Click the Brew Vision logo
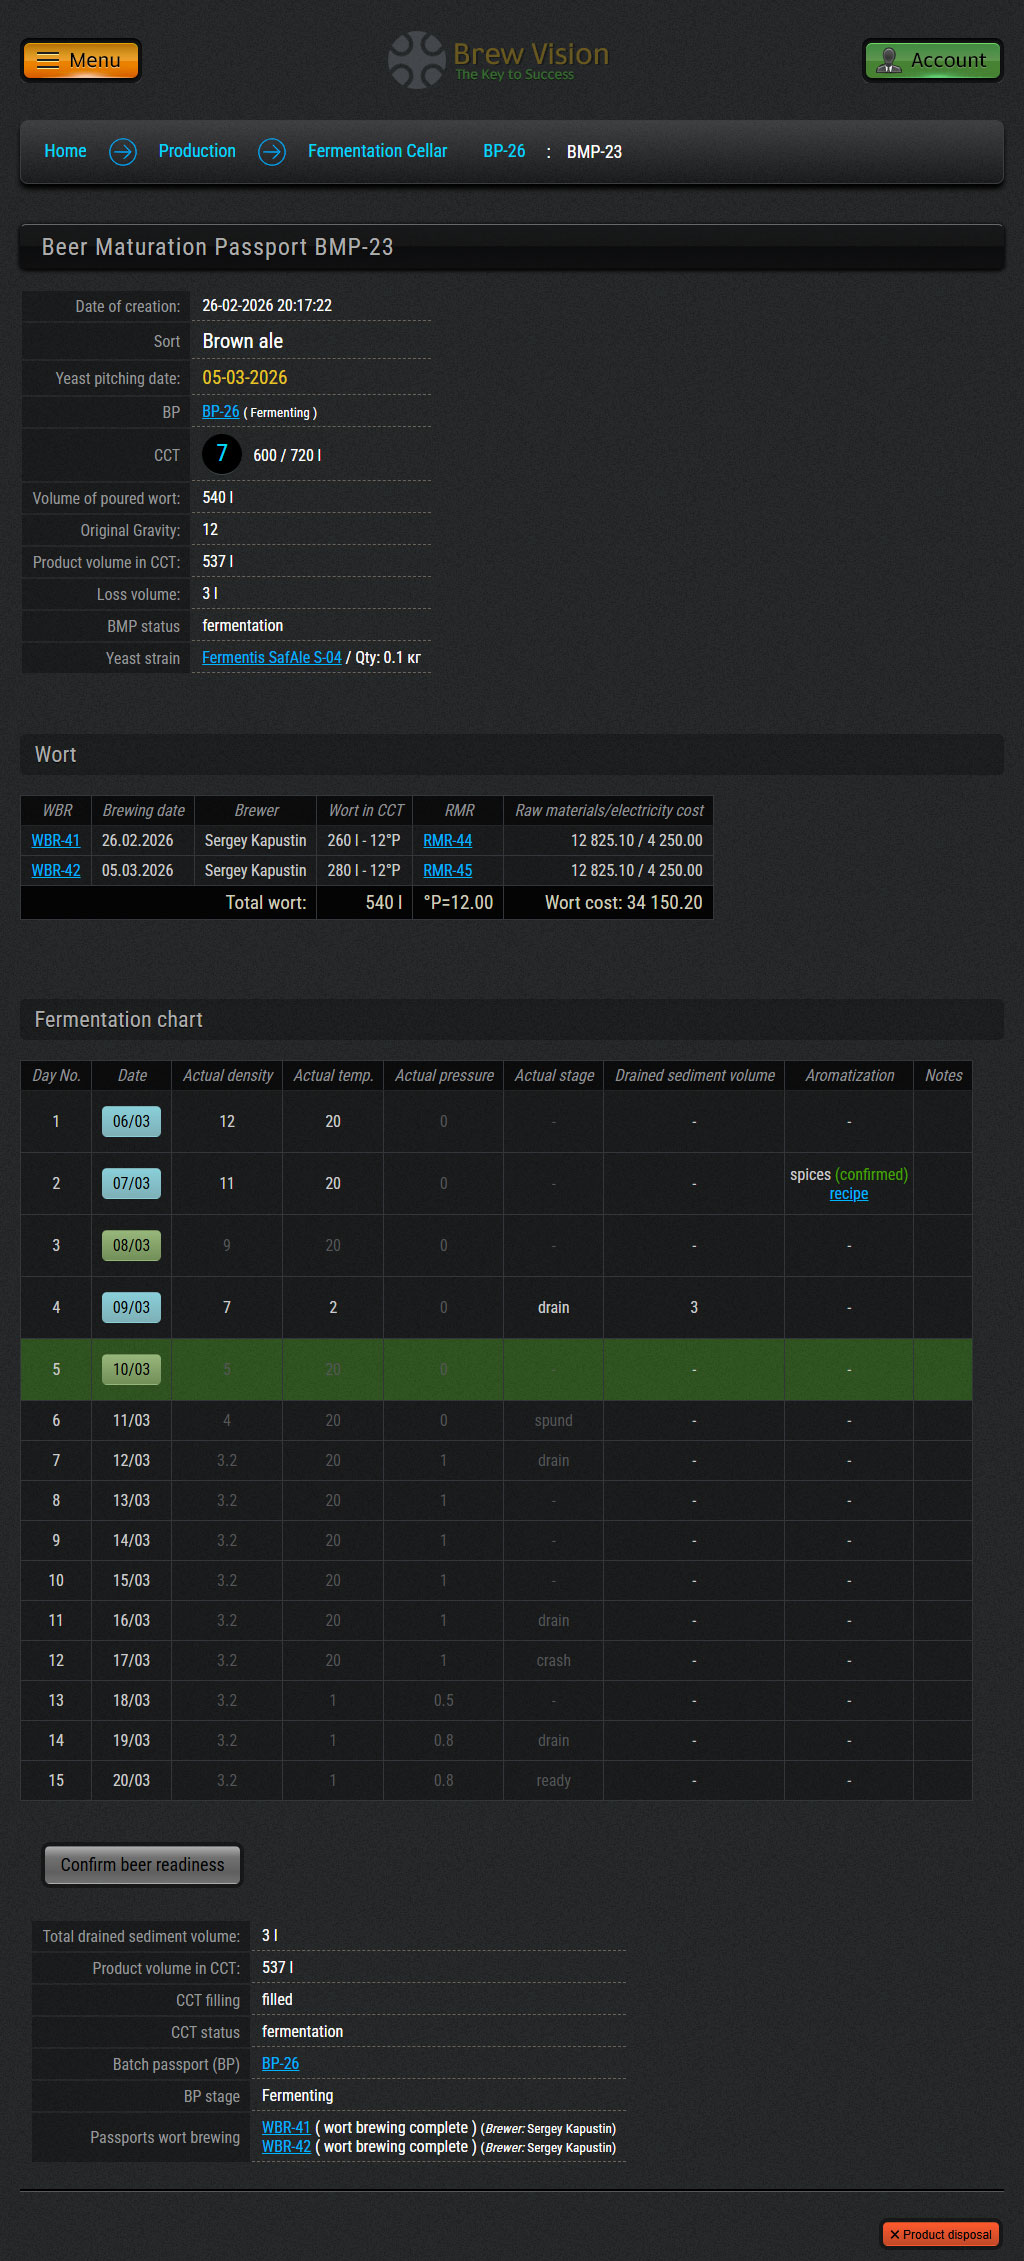Screen dimensions: 1024x2261 coord(499,60)
